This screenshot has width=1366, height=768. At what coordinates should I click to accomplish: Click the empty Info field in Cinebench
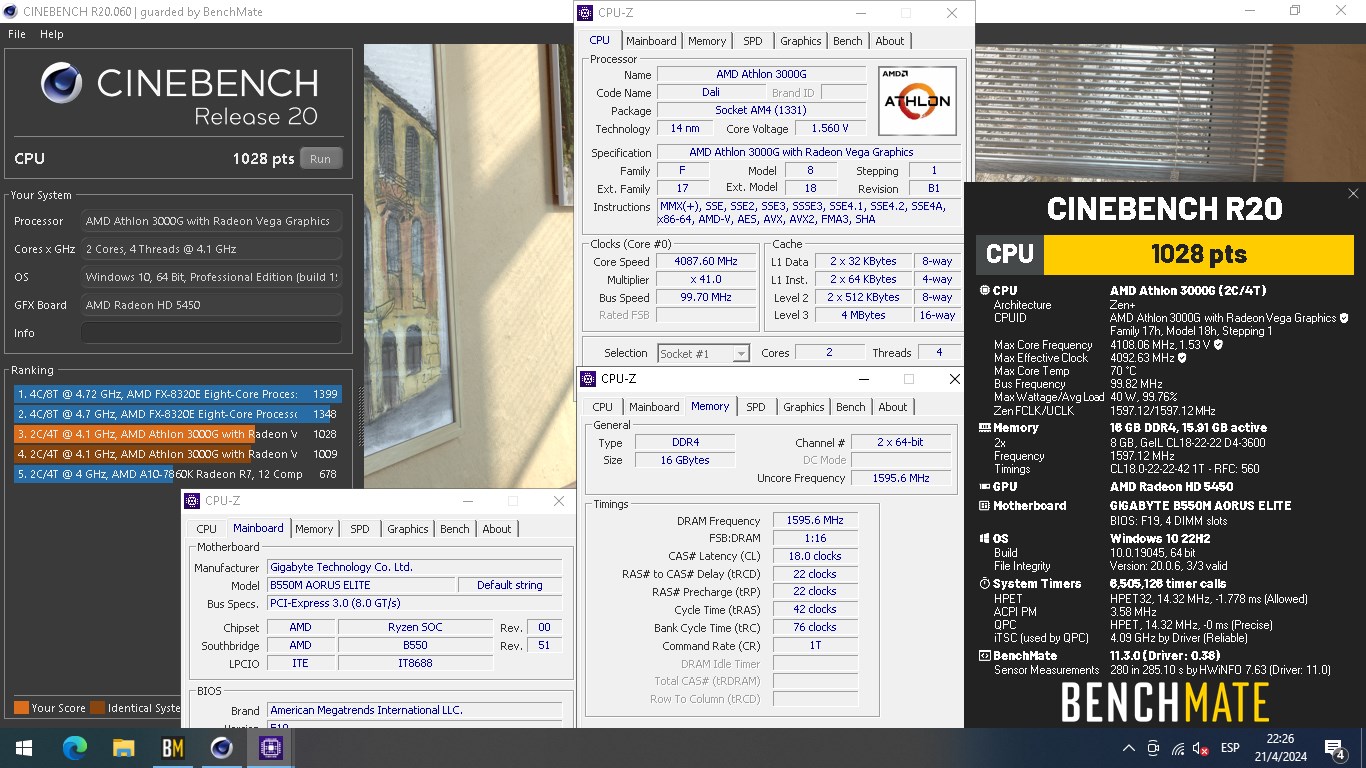pyautogui.click(x=211, y=333)
